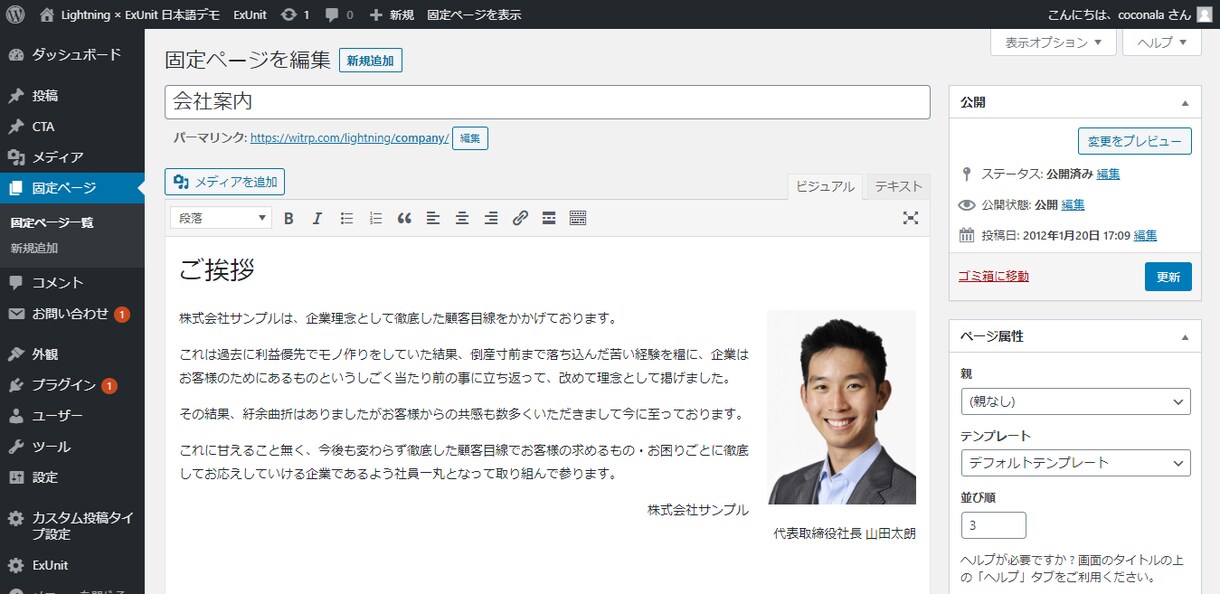
Task: Go to 投稿 posts menu
Action: click(72, 96)
